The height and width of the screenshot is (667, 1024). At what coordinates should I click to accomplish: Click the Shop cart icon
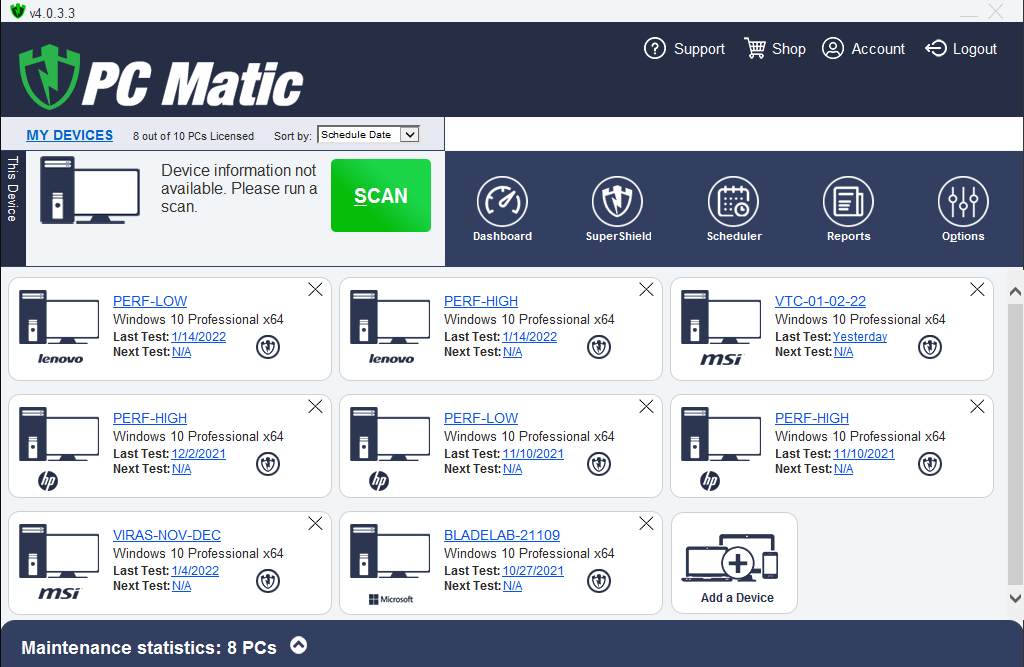point(755,48)
